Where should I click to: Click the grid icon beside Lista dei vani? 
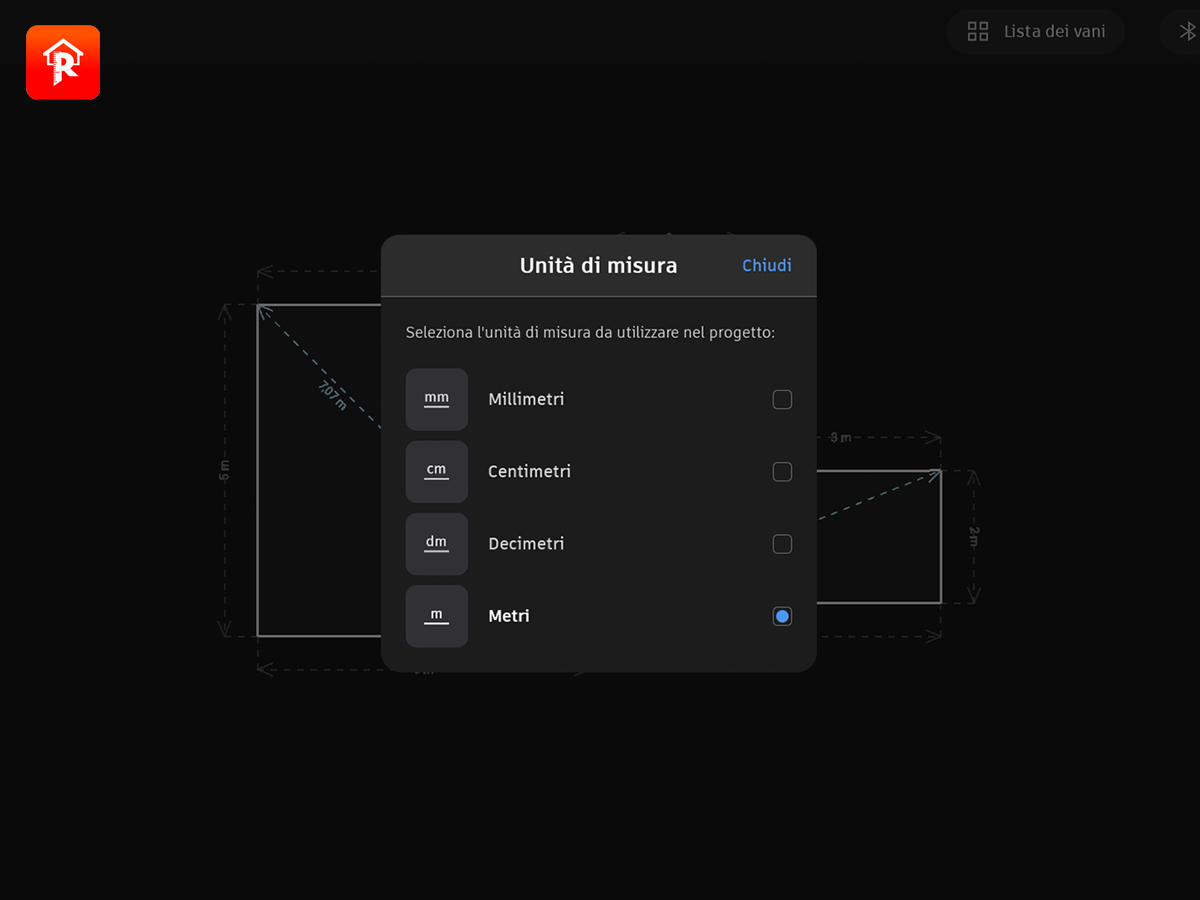978,32
